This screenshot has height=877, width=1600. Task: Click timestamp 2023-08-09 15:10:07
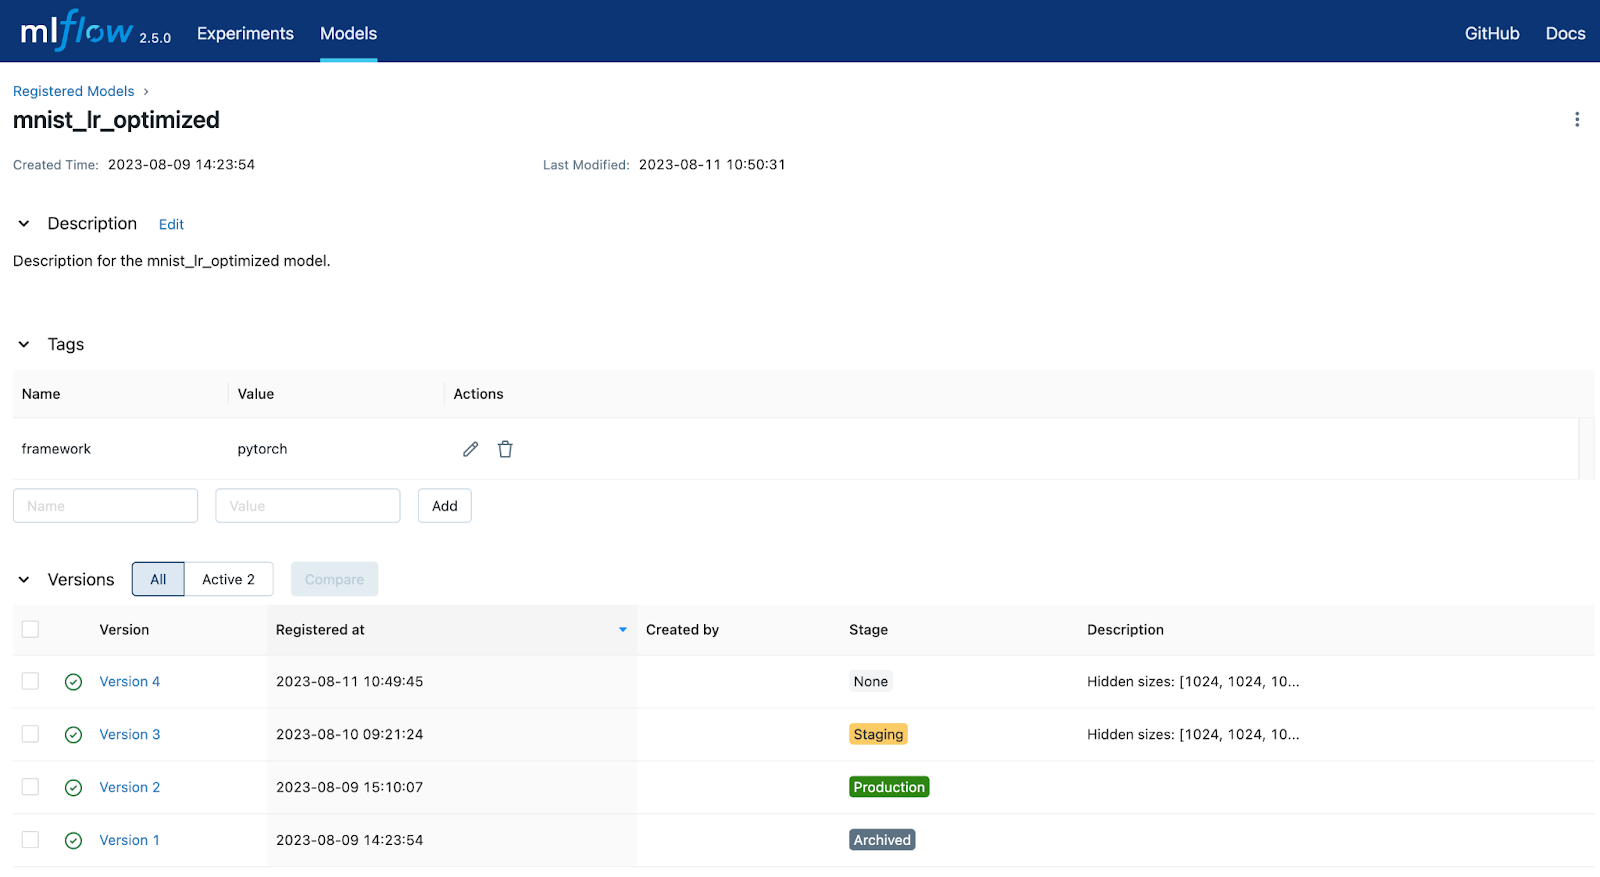tap(349, 787)
